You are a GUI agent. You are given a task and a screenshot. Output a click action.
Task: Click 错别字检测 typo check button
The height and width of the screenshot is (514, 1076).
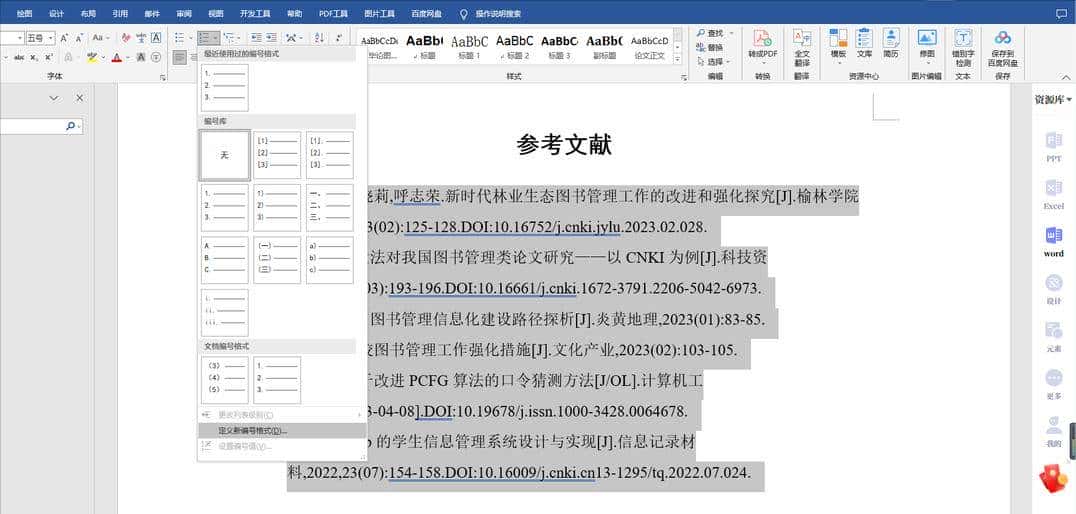click(963, 47)
